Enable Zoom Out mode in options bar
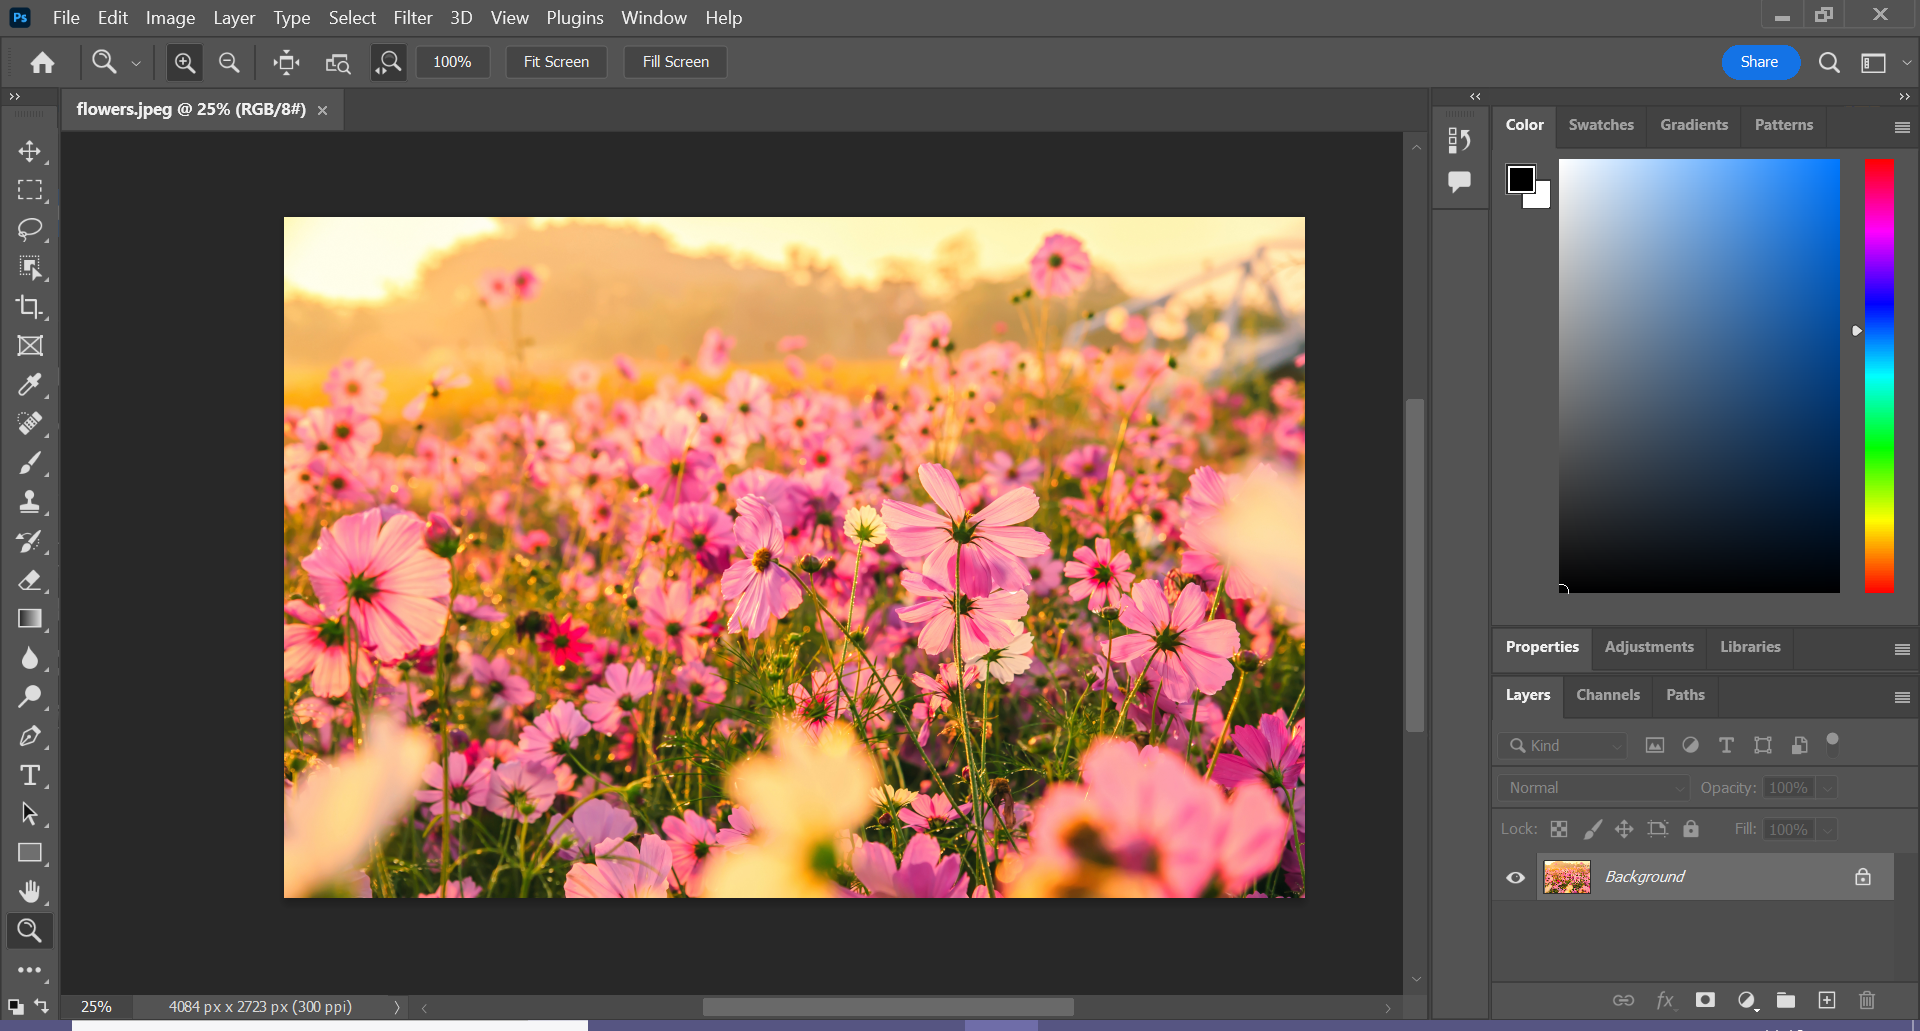 point(229,63)
